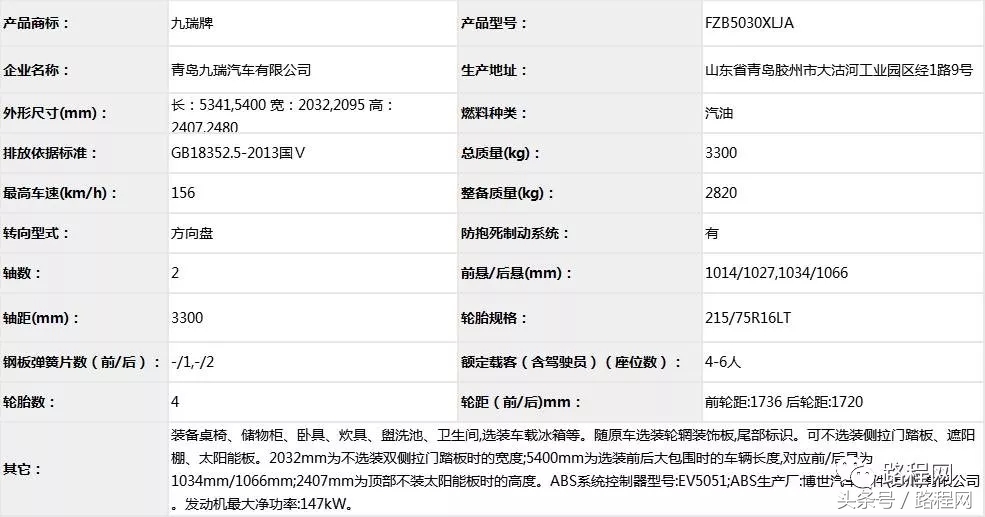This screenshot has height=517, width=985.
Task: Select the top speed value 156
Action: (183, 193)
